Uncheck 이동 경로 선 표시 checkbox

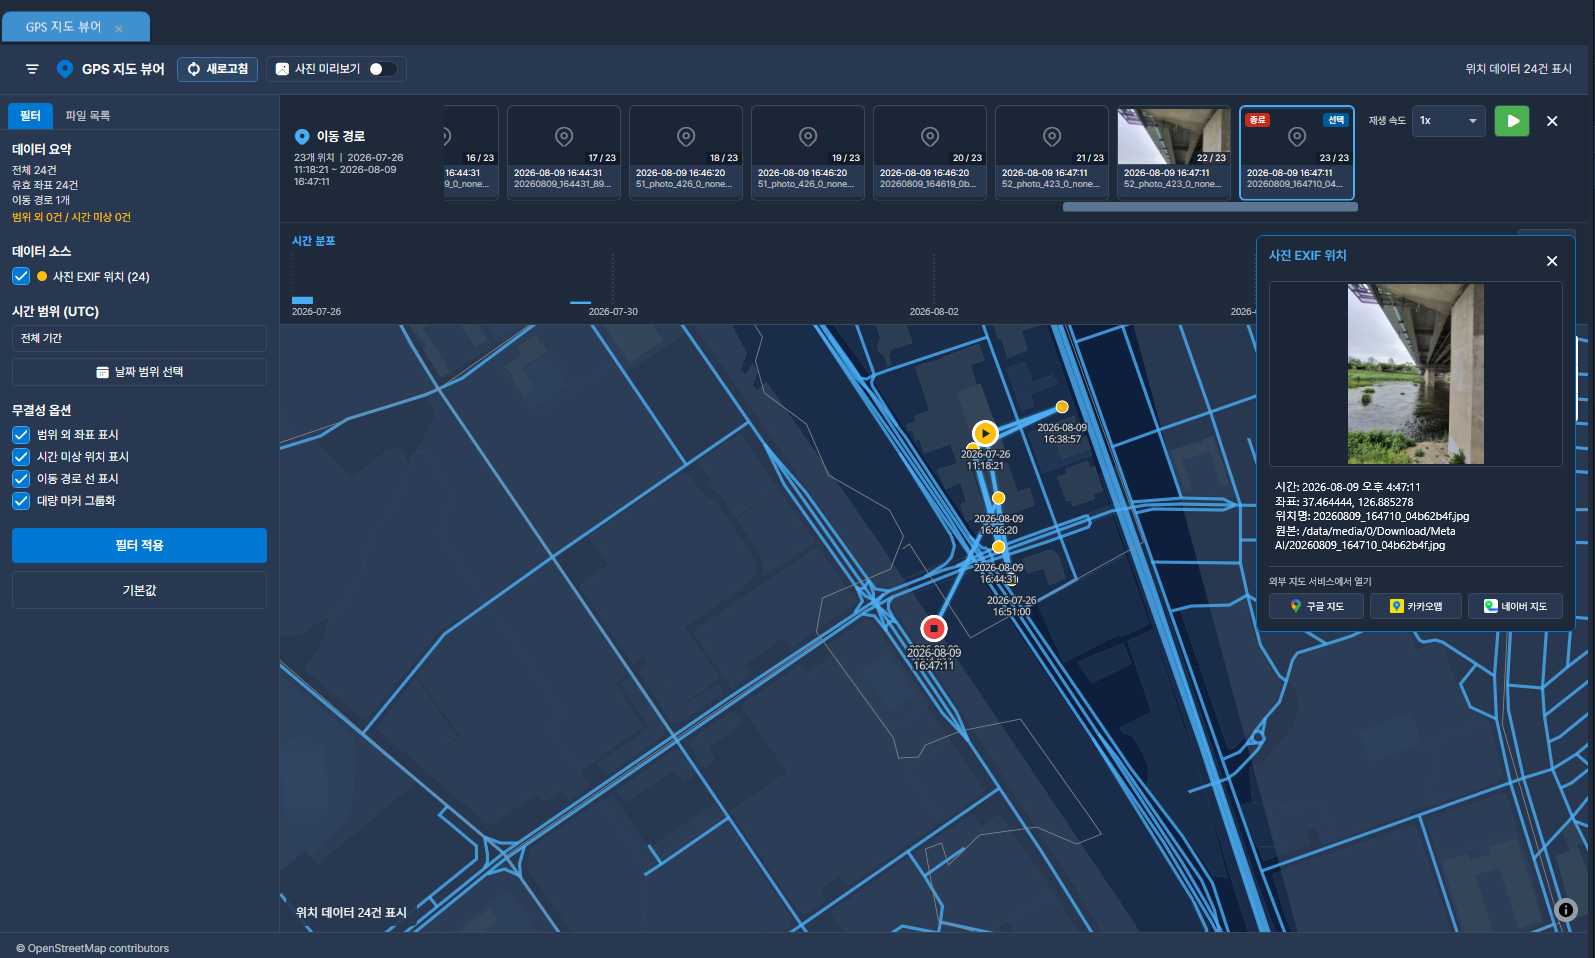click(21, 479)
